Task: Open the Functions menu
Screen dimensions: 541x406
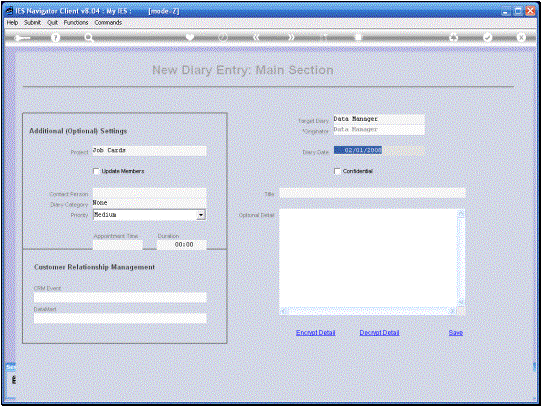Action: coord(76,22)
